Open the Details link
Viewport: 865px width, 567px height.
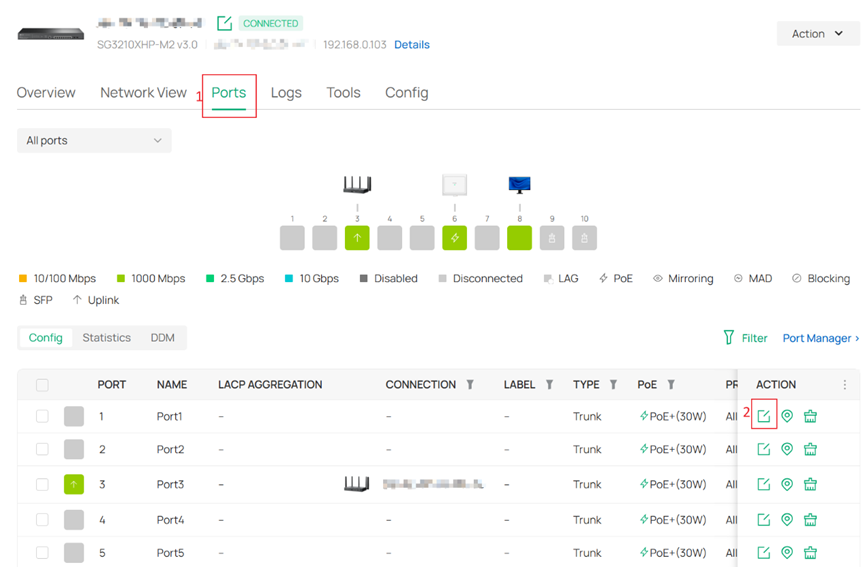point(412,45)
